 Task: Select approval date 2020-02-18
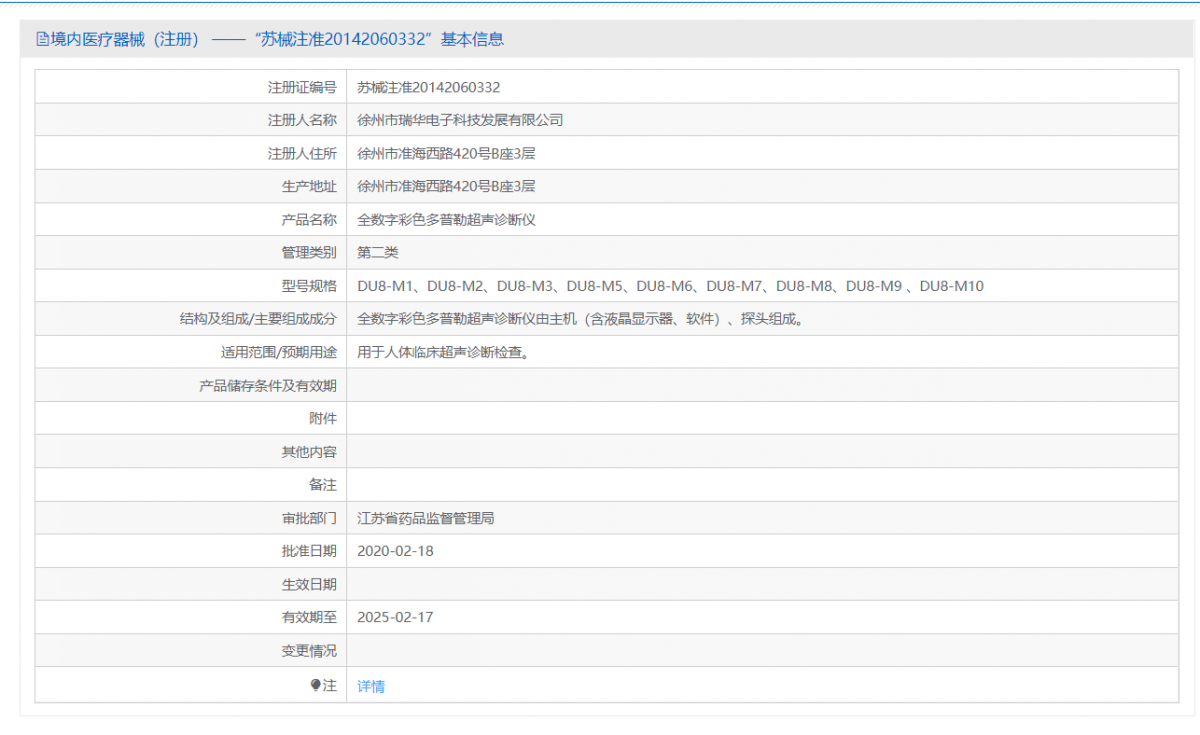(395, 551)
